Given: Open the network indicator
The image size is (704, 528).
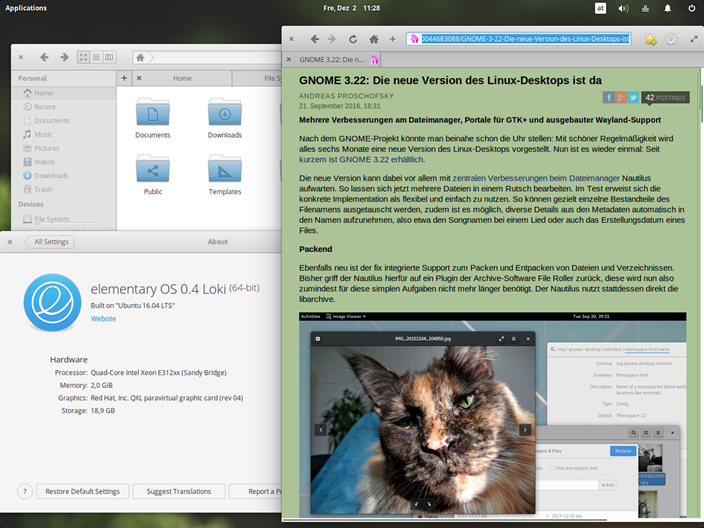Looking at the screenshot, I should click(645, 8).
